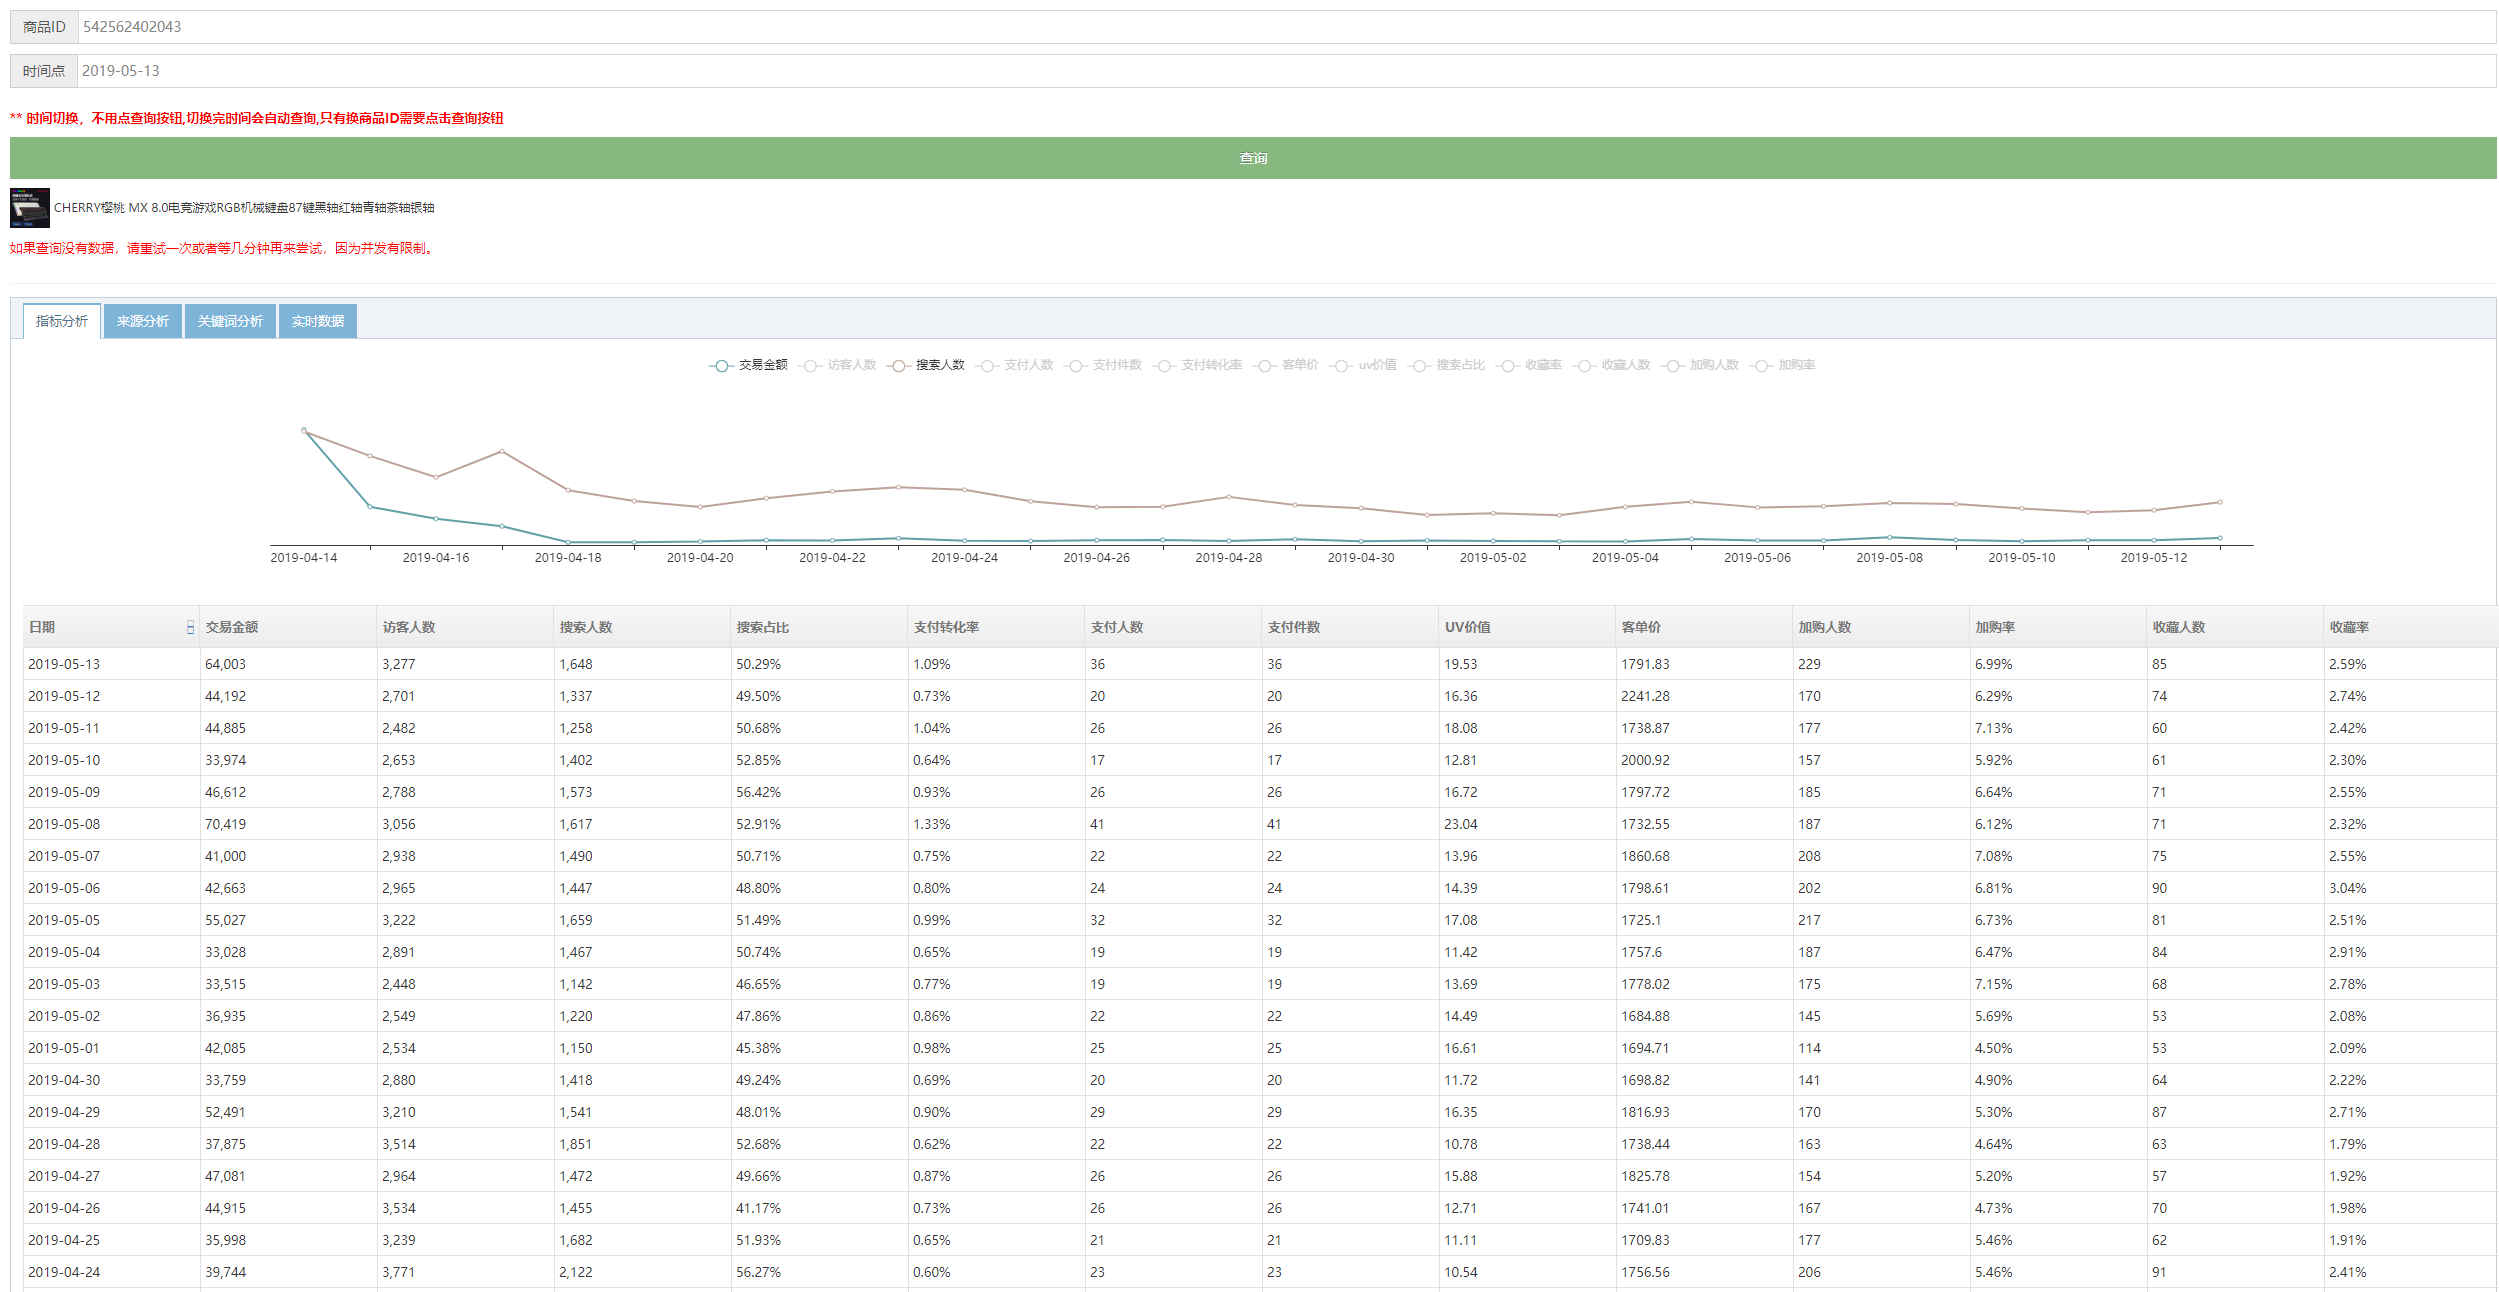
Task: Sort by the 搜索人数 column header
Action: 642,627
